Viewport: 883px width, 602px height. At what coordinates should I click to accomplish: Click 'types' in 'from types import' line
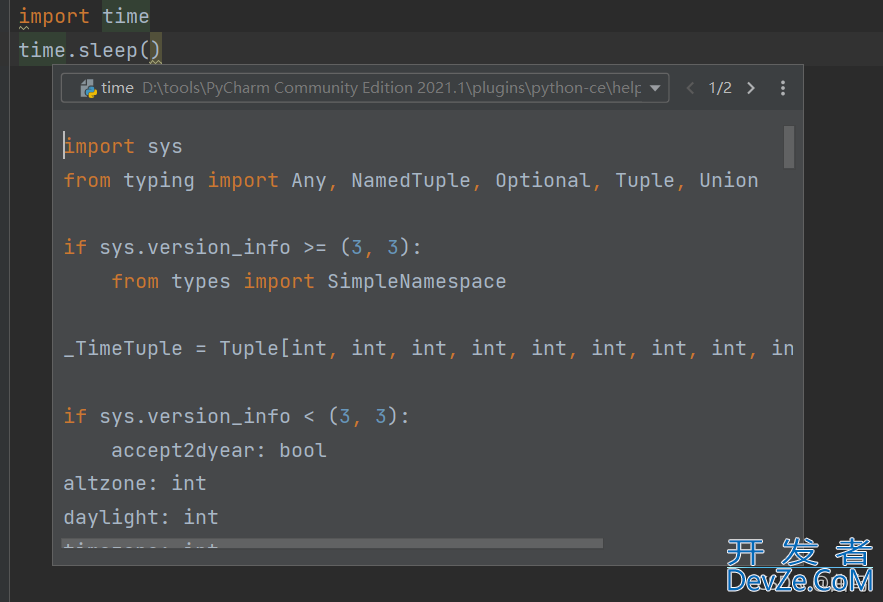pos(200,281)
